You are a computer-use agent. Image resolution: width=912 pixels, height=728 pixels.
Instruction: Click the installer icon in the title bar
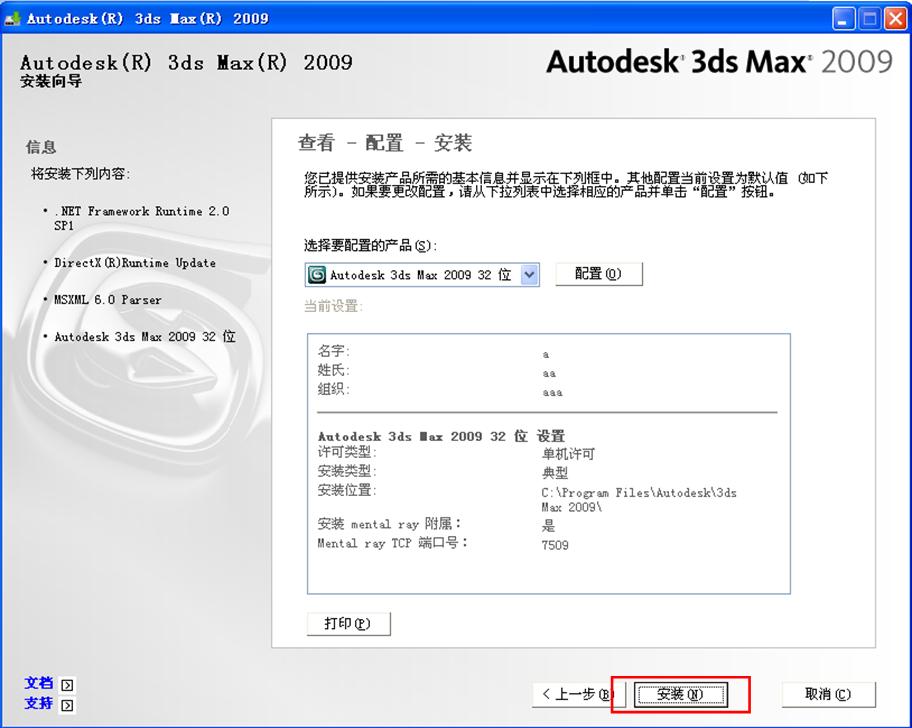[12, 19]
